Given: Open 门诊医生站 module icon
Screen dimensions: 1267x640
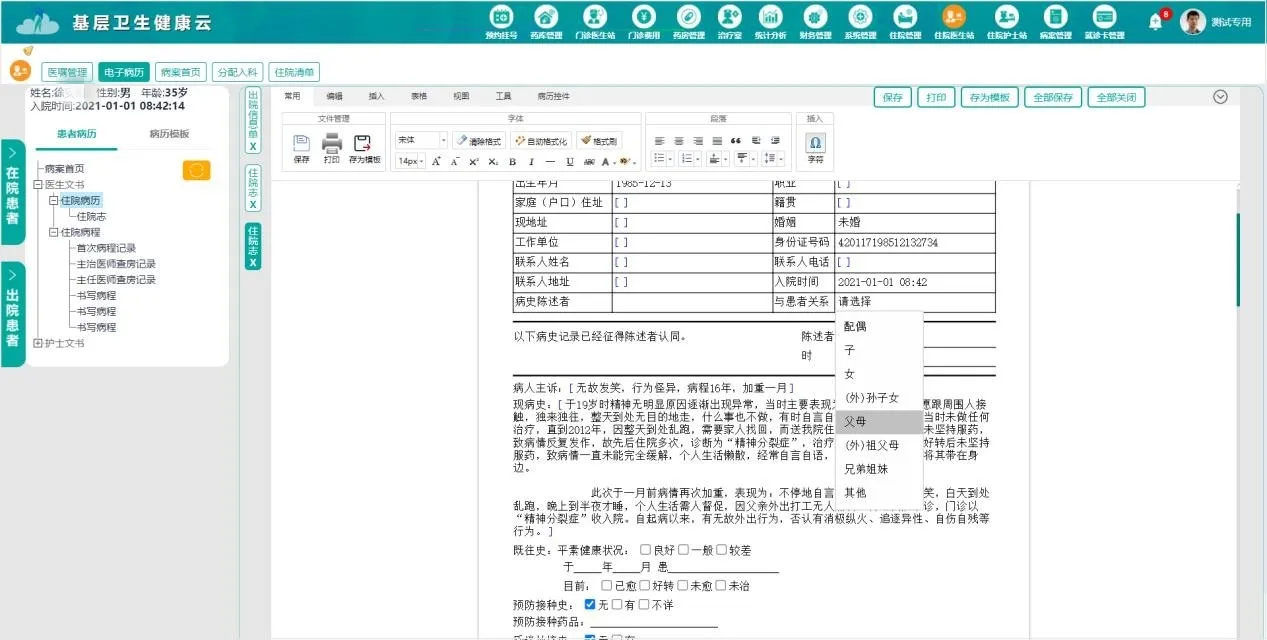Looking at the screenshot, I should tap(595, 21).
